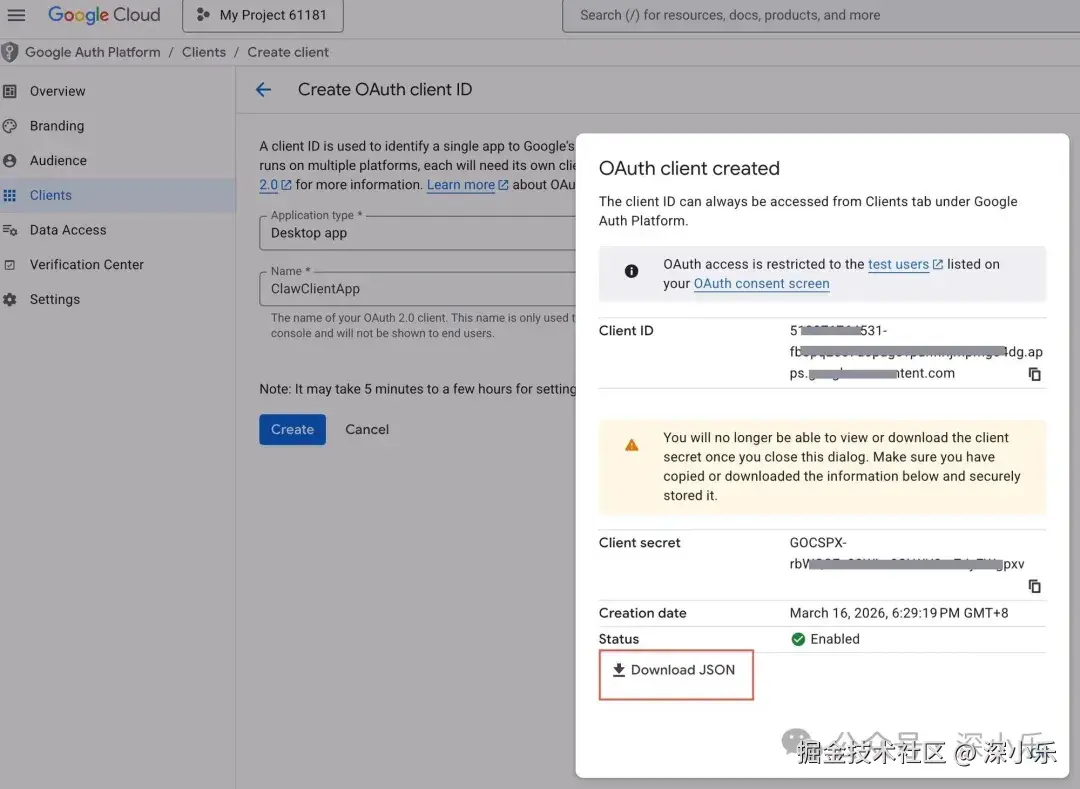Go to Google Auth Platform breadcrumb
1080x789 pixels.
[x=93, y=52]
